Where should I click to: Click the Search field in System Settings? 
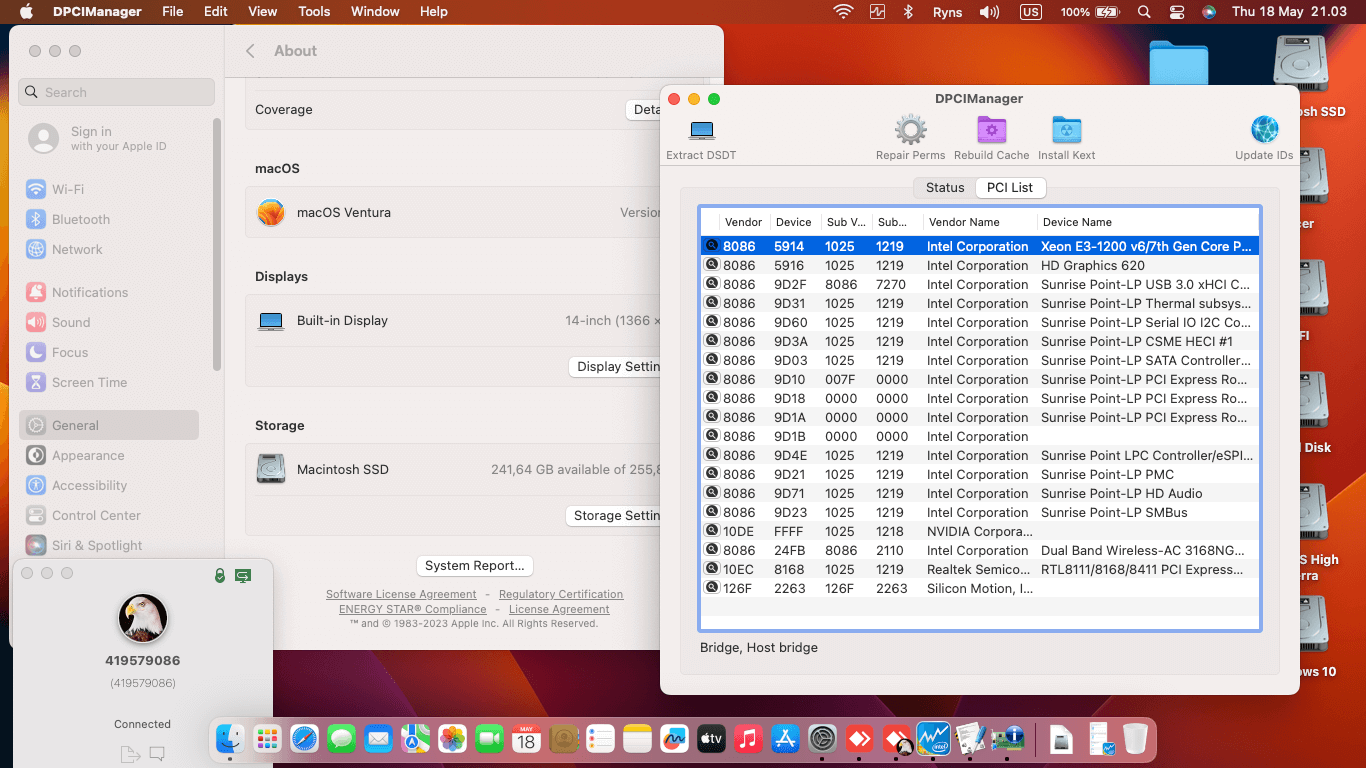(117, 92)
